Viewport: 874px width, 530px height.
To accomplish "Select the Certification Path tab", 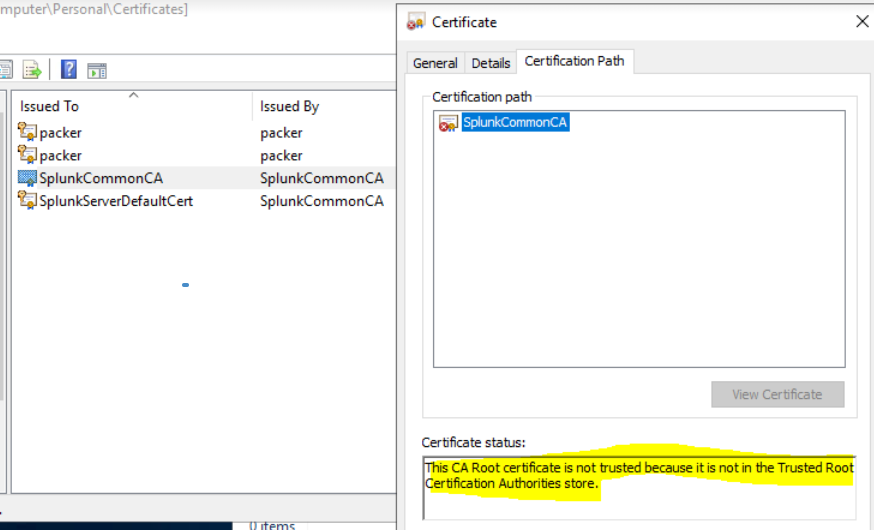I will pyautogui.click(x=574, y=61).
